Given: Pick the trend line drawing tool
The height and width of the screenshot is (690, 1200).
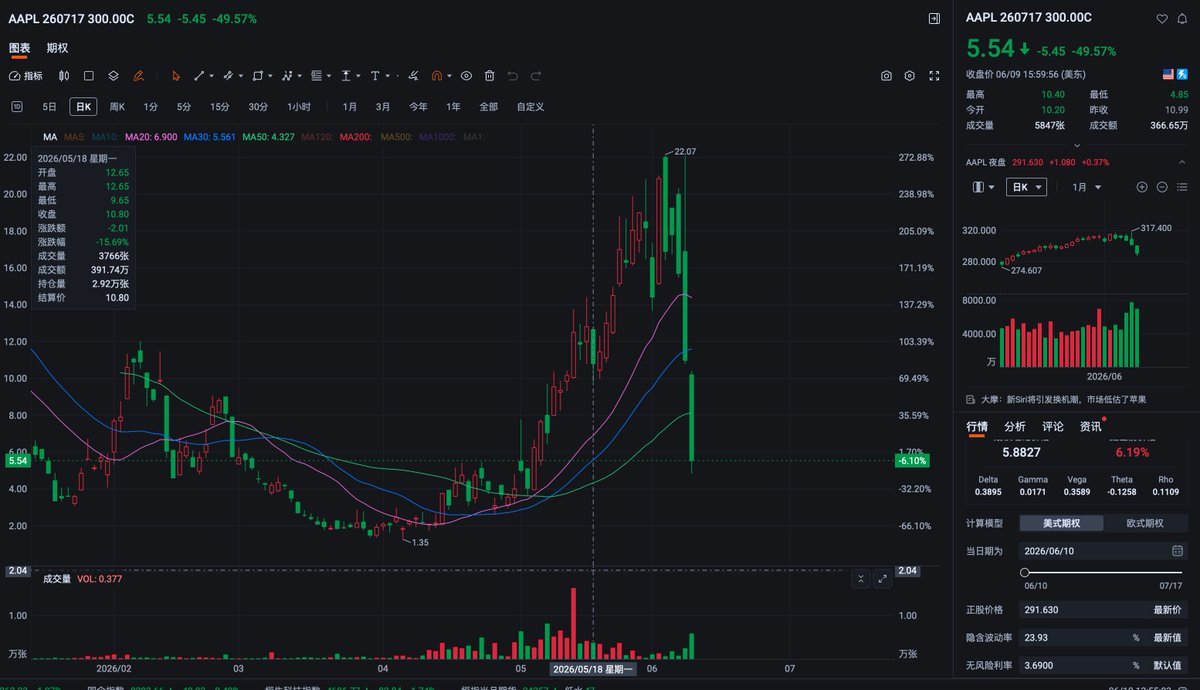Looking at the screenshot, I should (199, 76).
